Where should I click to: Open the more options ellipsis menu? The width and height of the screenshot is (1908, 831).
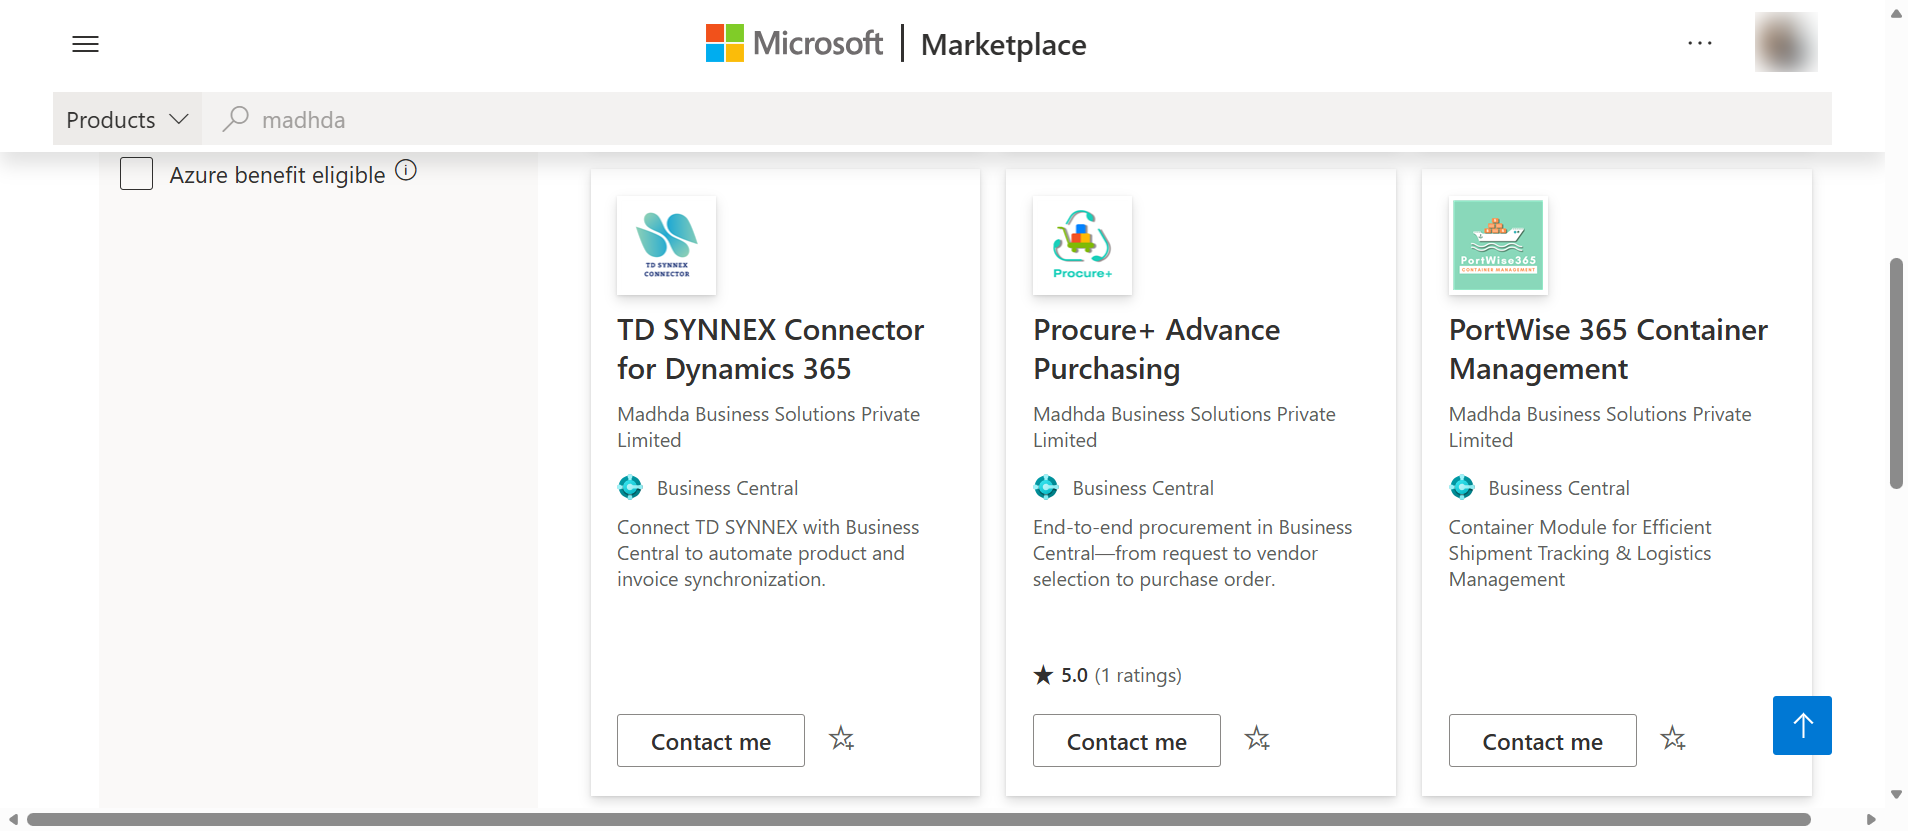point(1700,43)
